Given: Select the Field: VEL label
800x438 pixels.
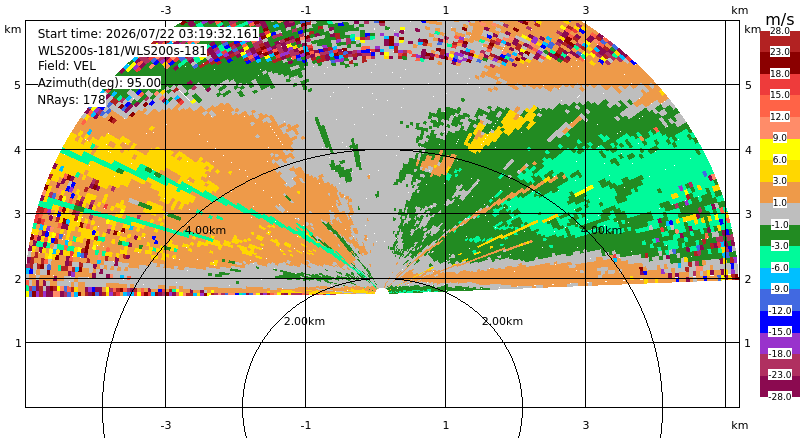Looking at the screenshot, I should pos(67,66).
